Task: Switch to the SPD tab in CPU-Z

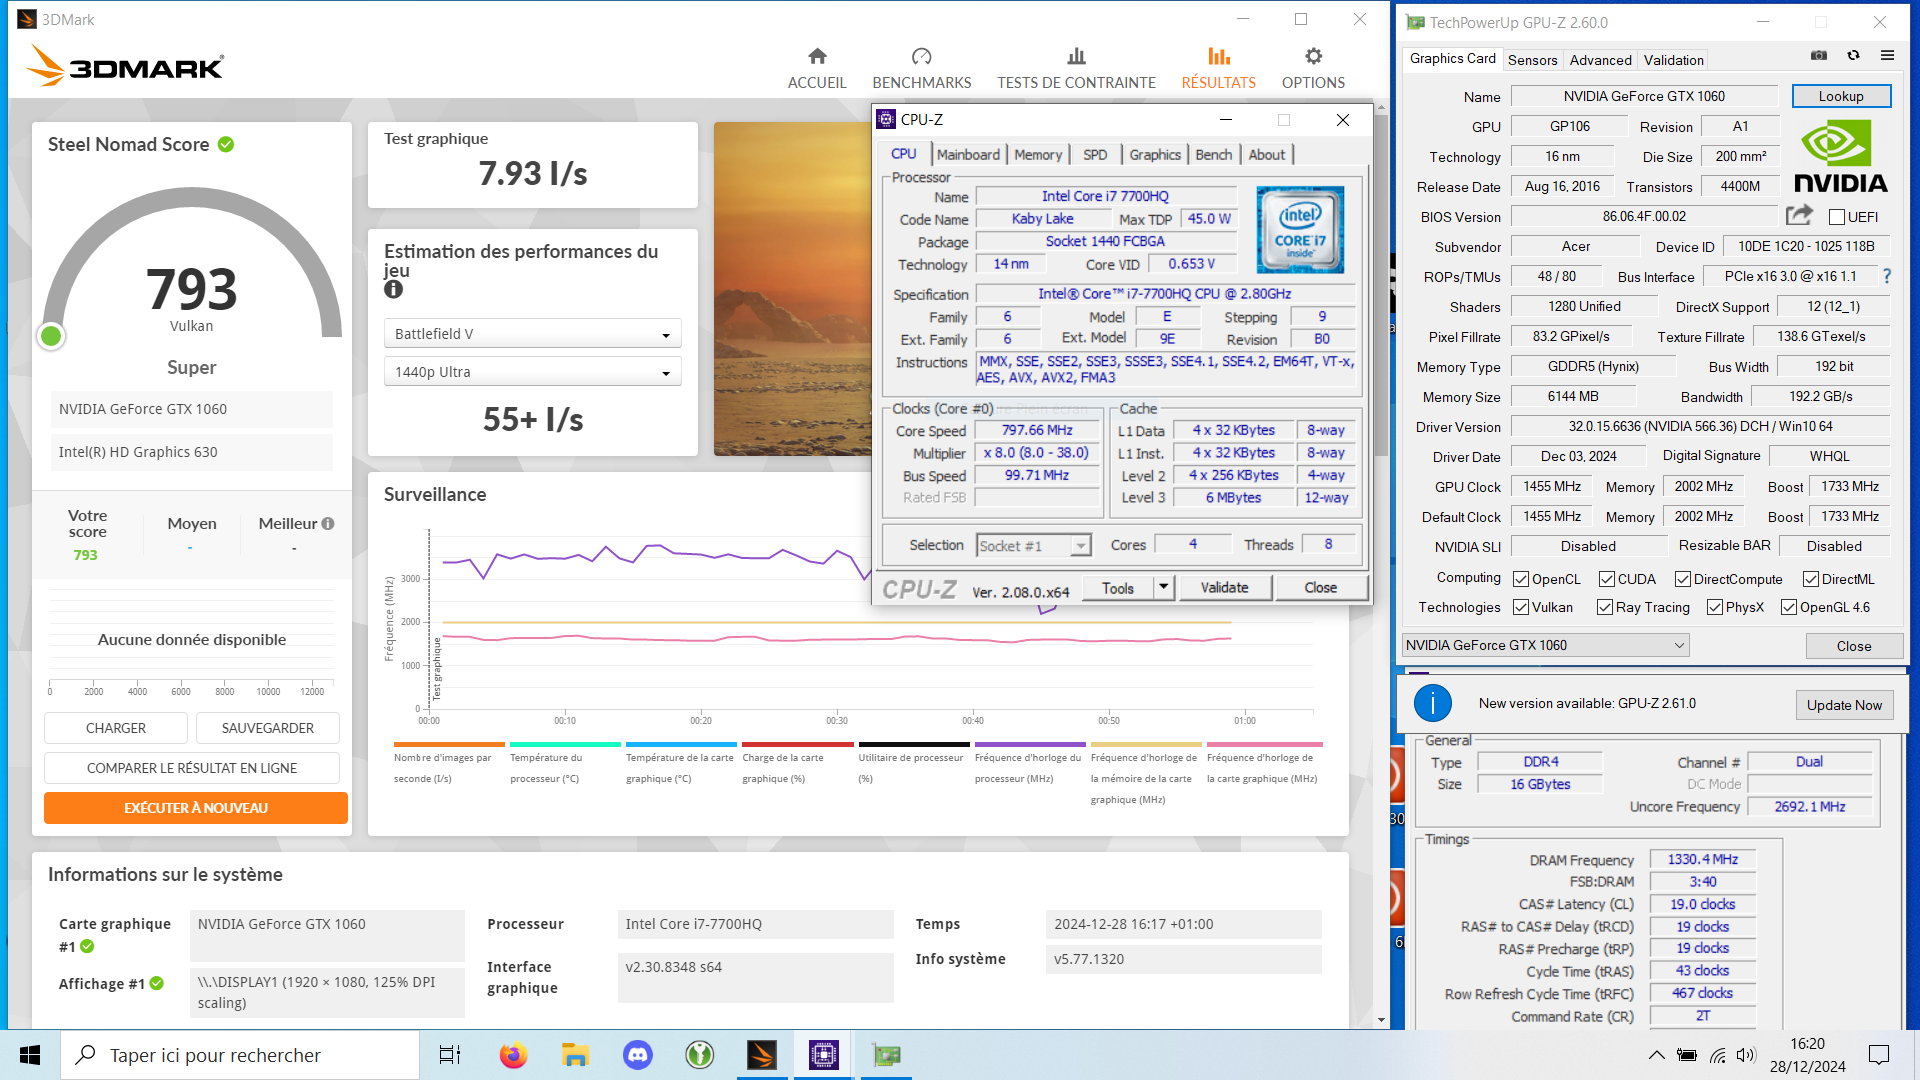Action: click(x=1095, y=154)
